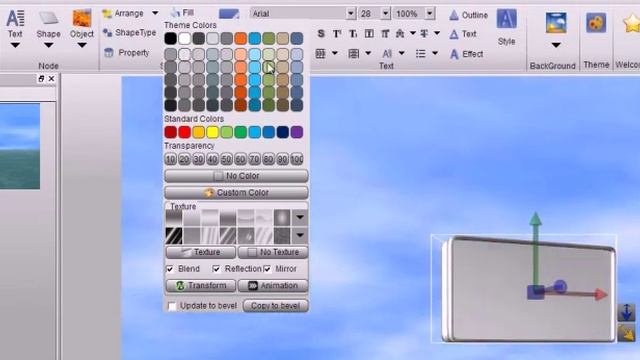Open the font size 28 dropdown
The image size is (640, 360).
coord(386,13)
